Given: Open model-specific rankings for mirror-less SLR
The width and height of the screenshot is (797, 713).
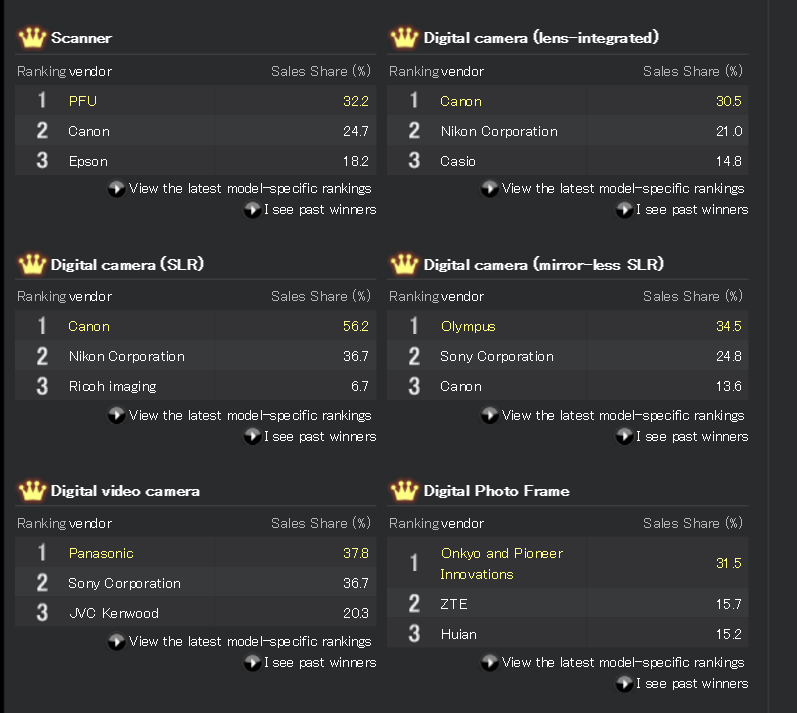Looking at the screenshot, I should pyautogui.click(x=623, y=415).
